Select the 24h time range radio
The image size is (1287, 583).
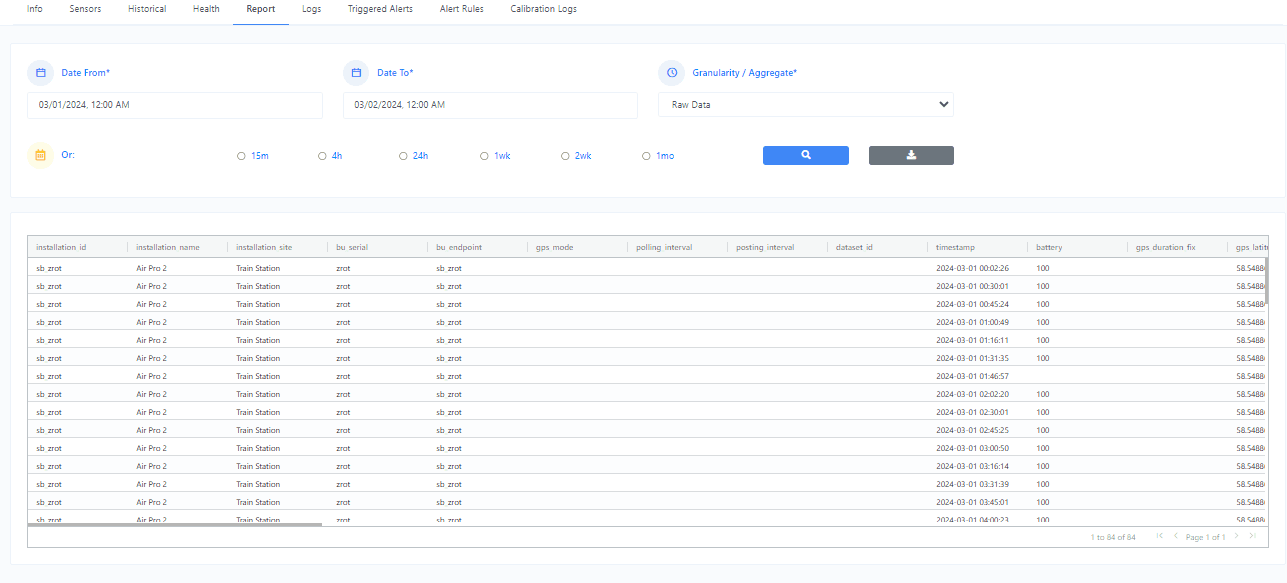403,156
